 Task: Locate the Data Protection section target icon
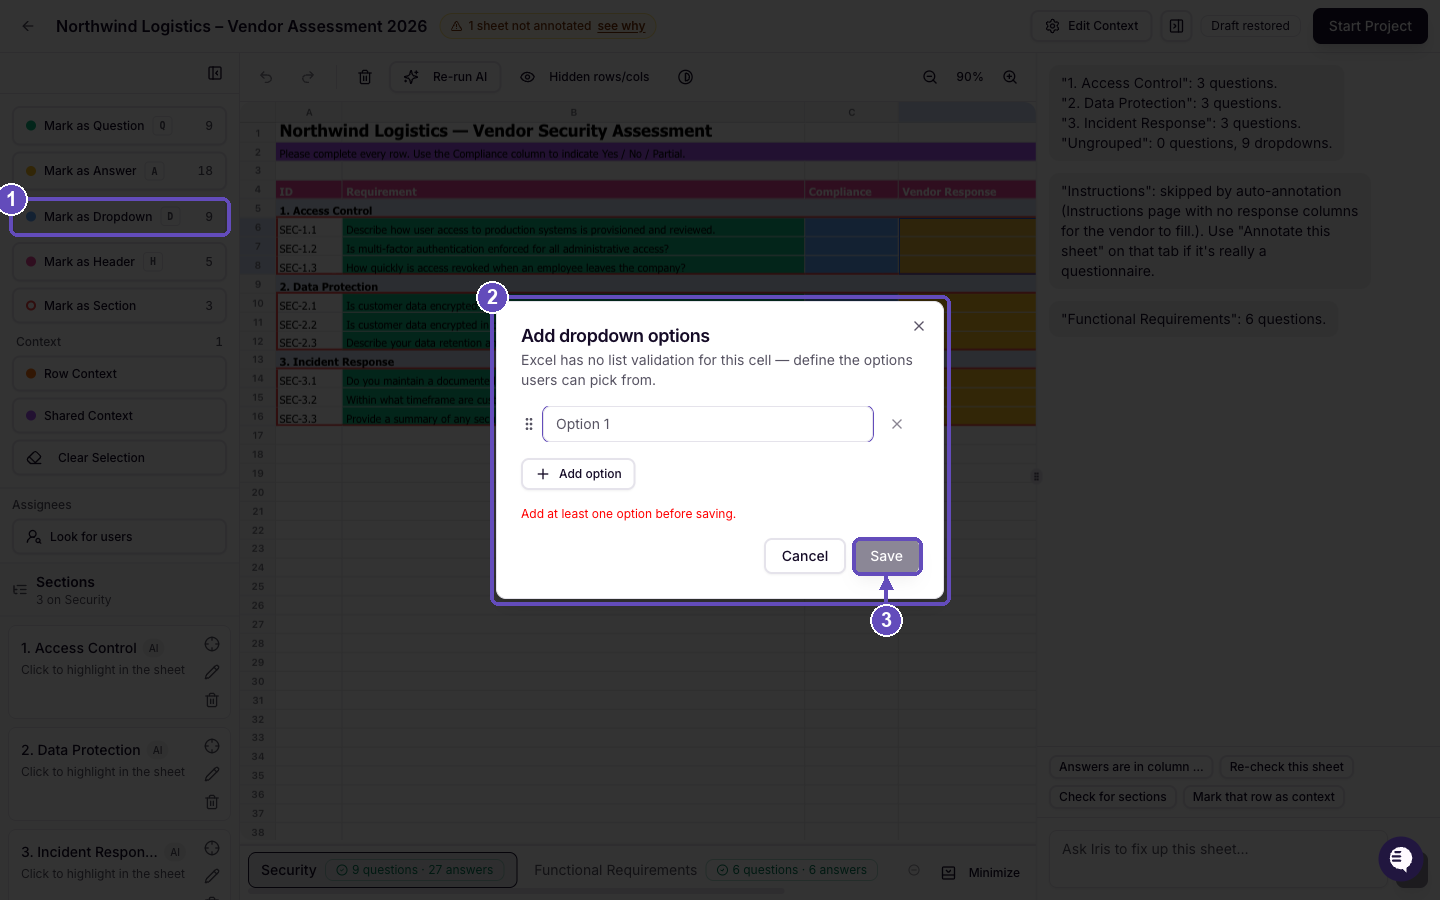[x=212, y=746]
